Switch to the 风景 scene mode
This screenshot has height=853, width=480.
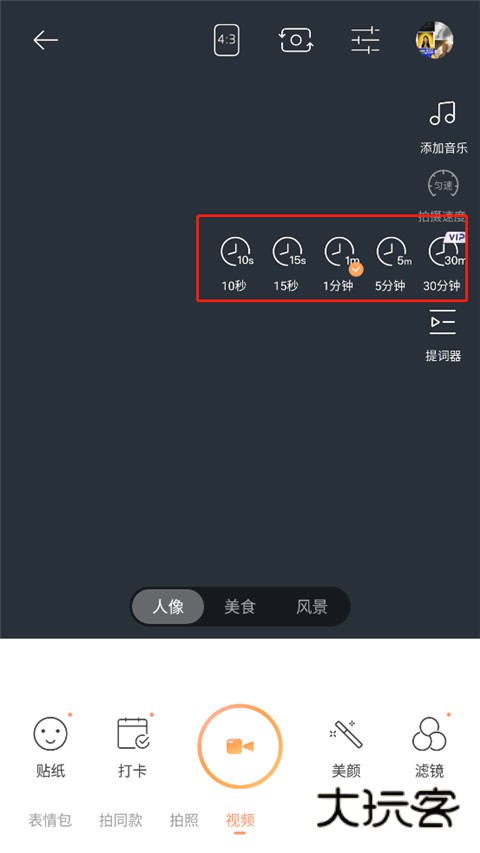click(312, 607)
